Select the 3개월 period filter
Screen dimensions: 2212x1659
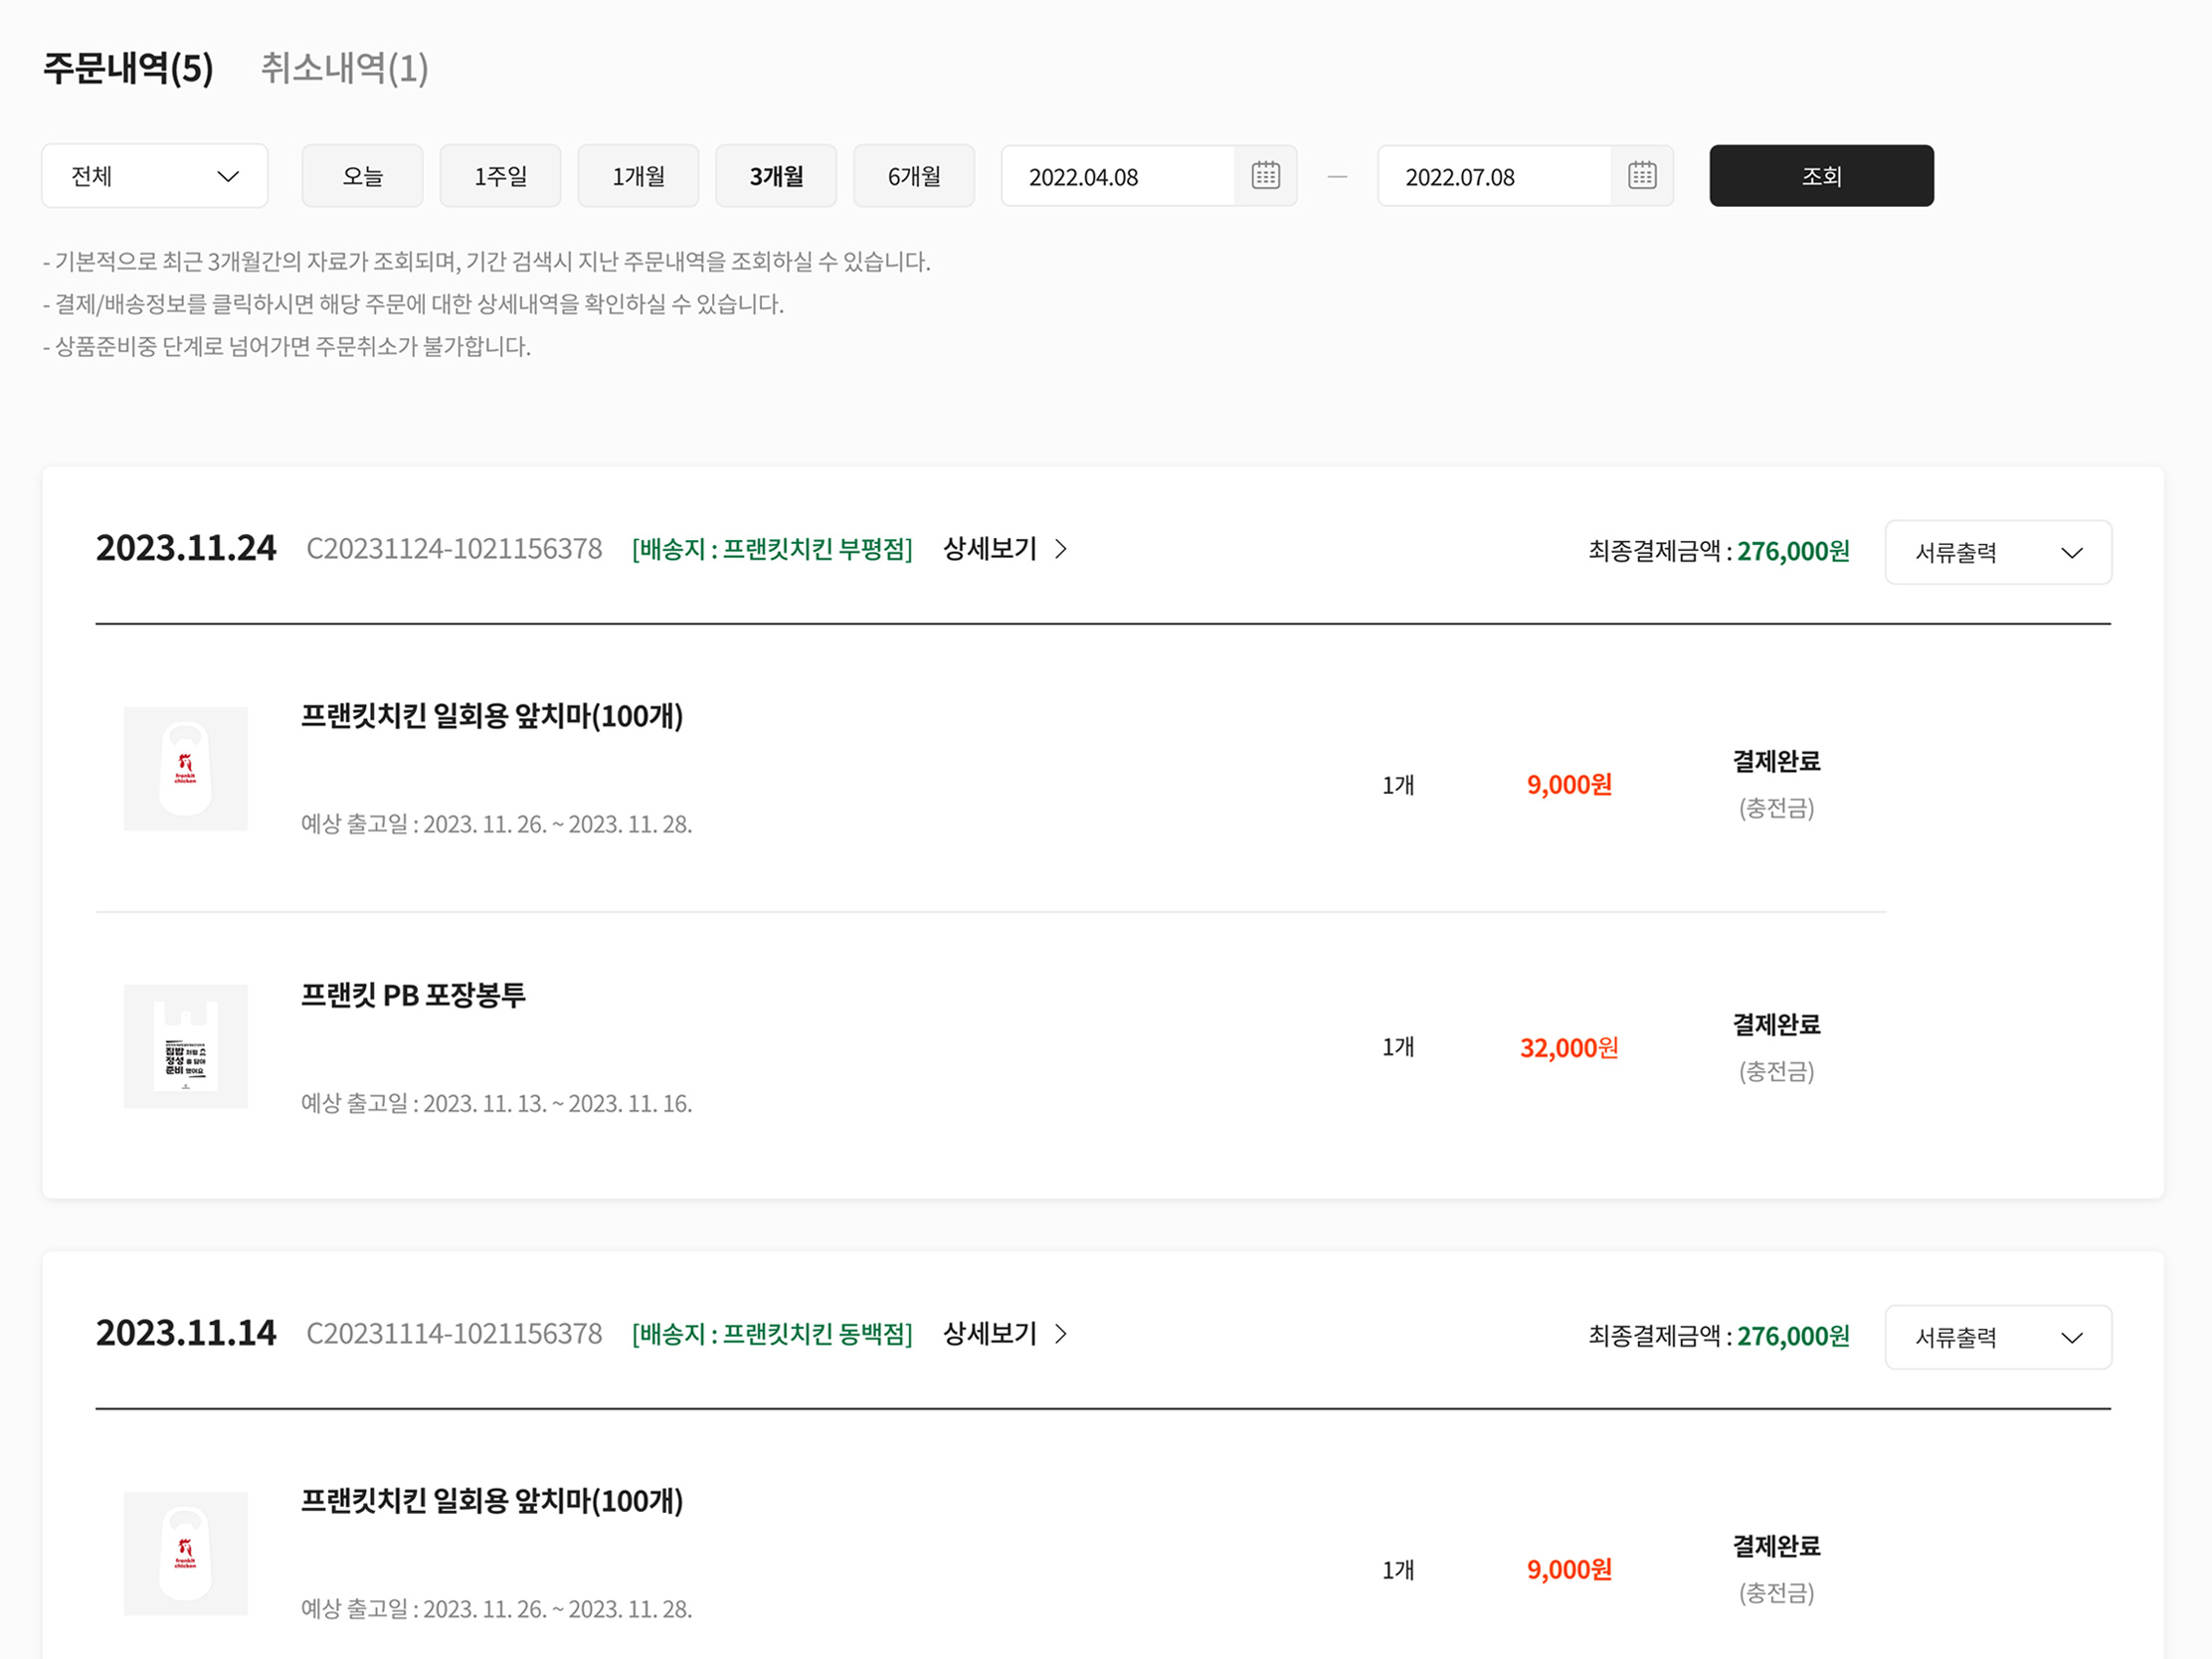[x=776, y=176]
